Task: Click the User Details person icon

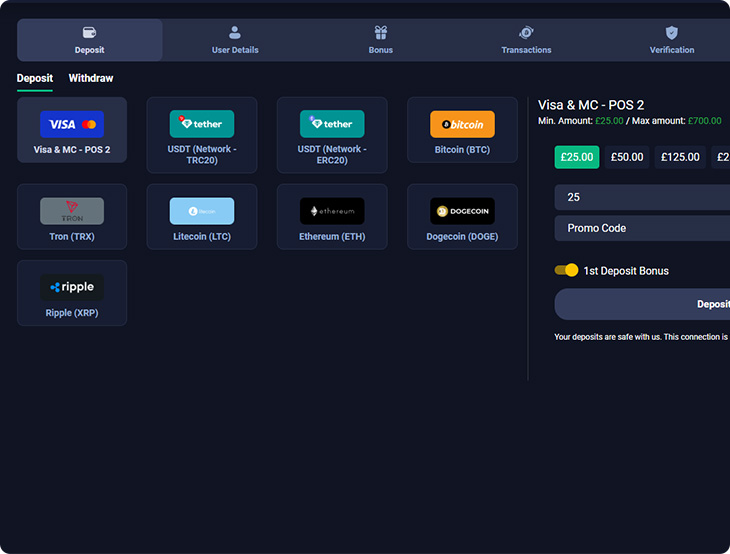Action: 235,33
